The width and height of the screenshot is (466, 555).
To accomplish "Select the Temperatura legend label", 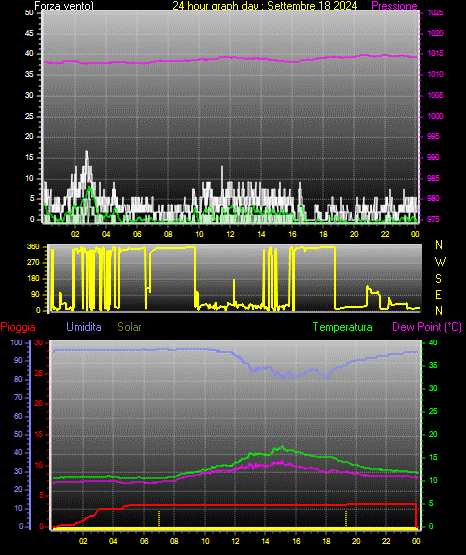I will [342, 327].
